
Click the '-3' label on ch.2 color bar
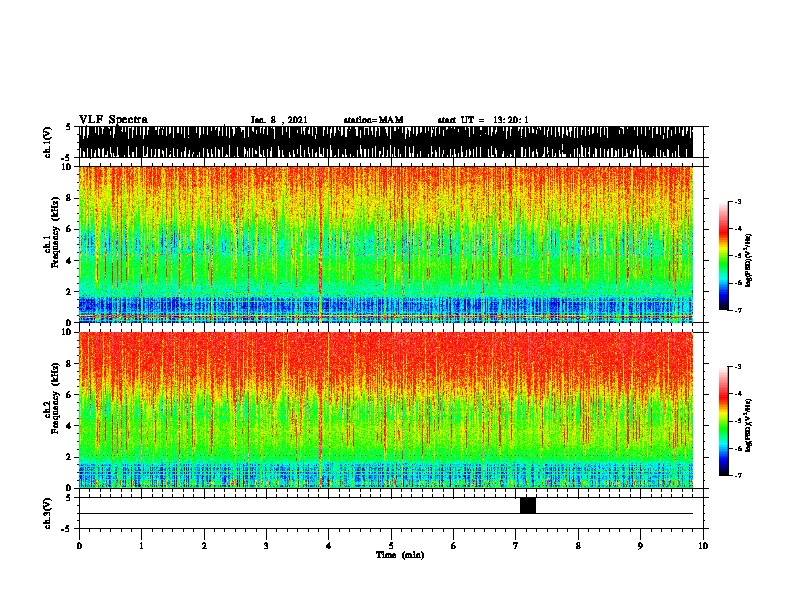(x=737, y=367)
